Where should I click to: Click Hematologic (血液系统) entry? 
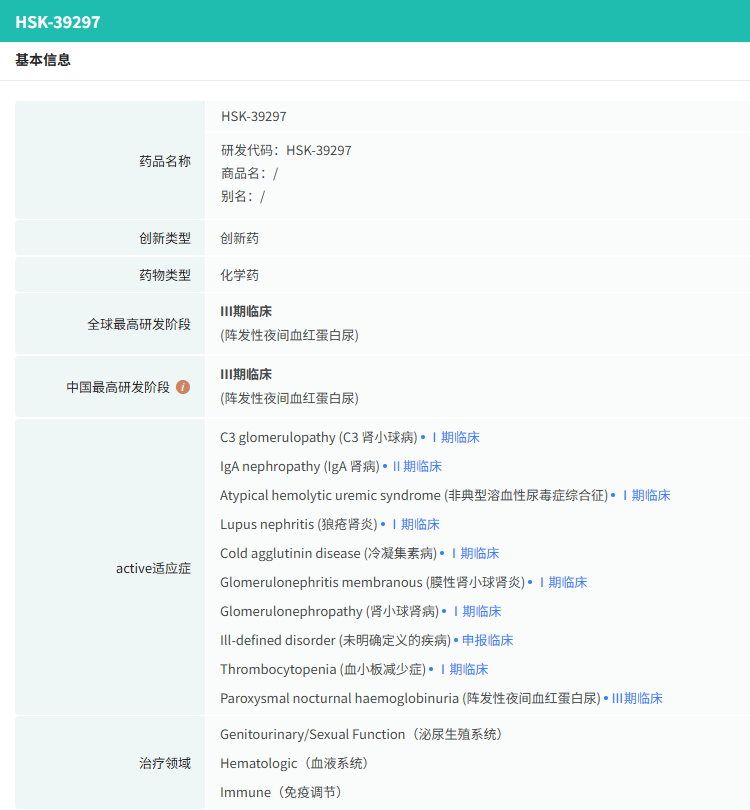295,763
